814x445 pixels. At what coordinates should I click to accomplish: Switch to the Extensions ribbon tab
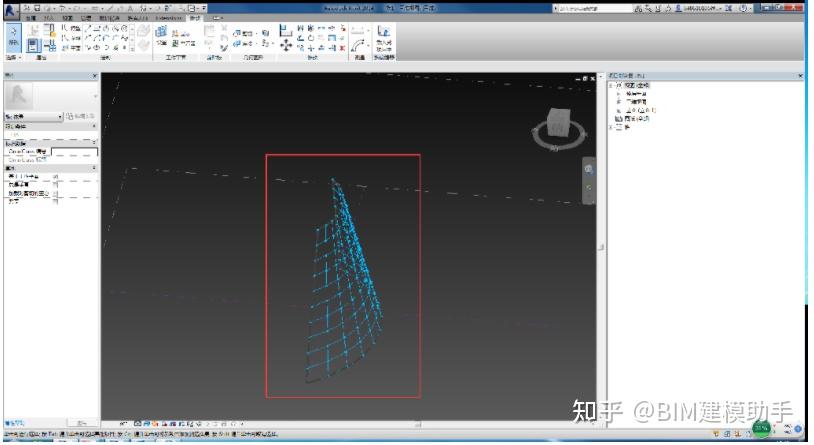(x=168, y=18)
